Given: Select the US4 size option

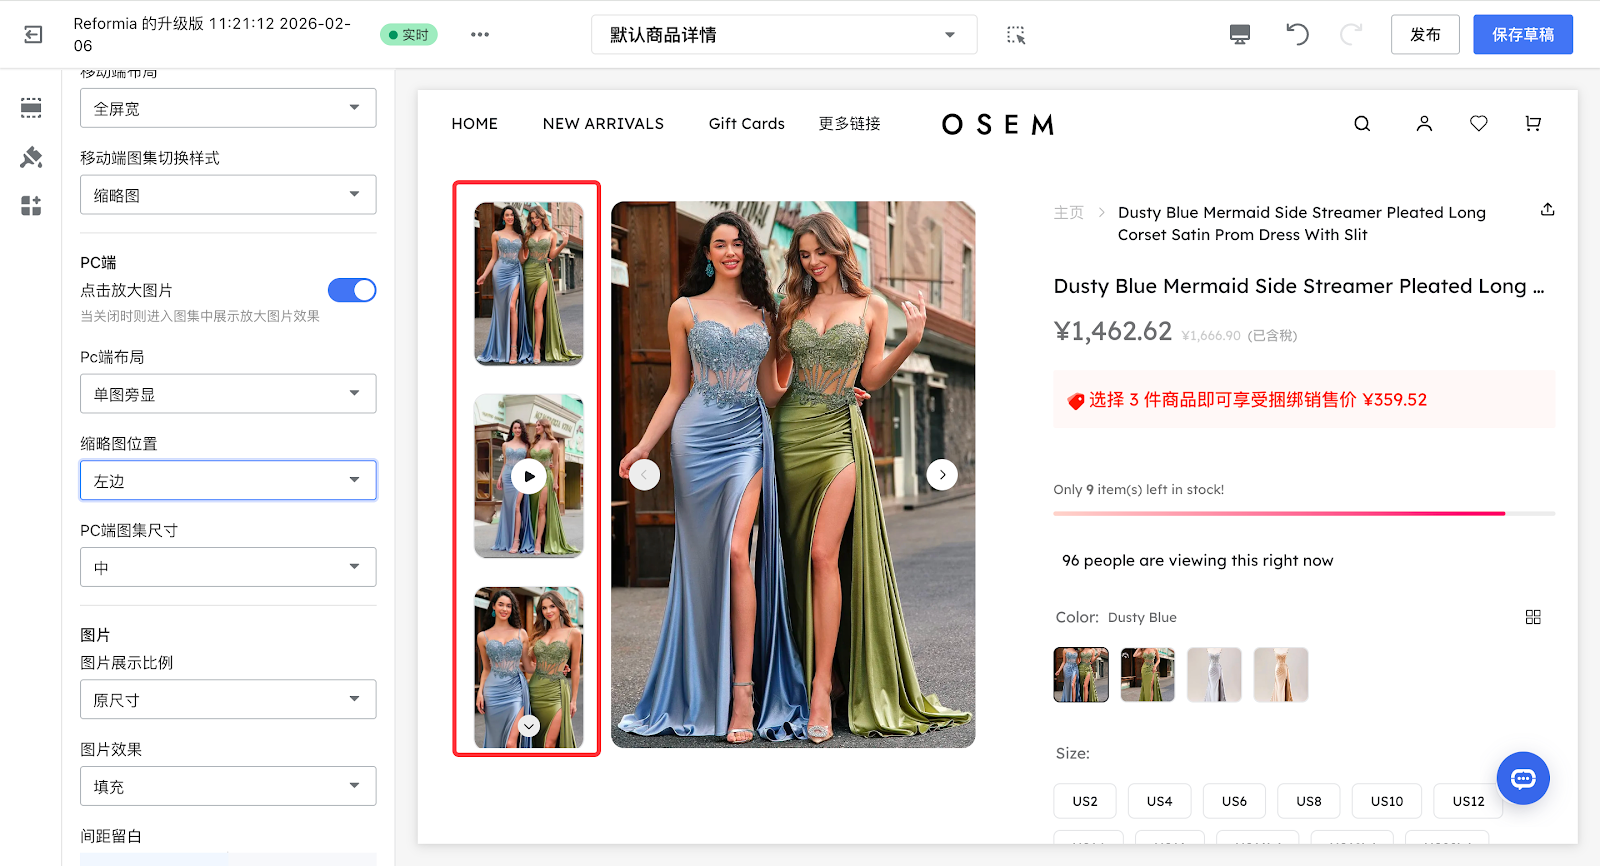Looking at the screenshot, I should 1159,801.
